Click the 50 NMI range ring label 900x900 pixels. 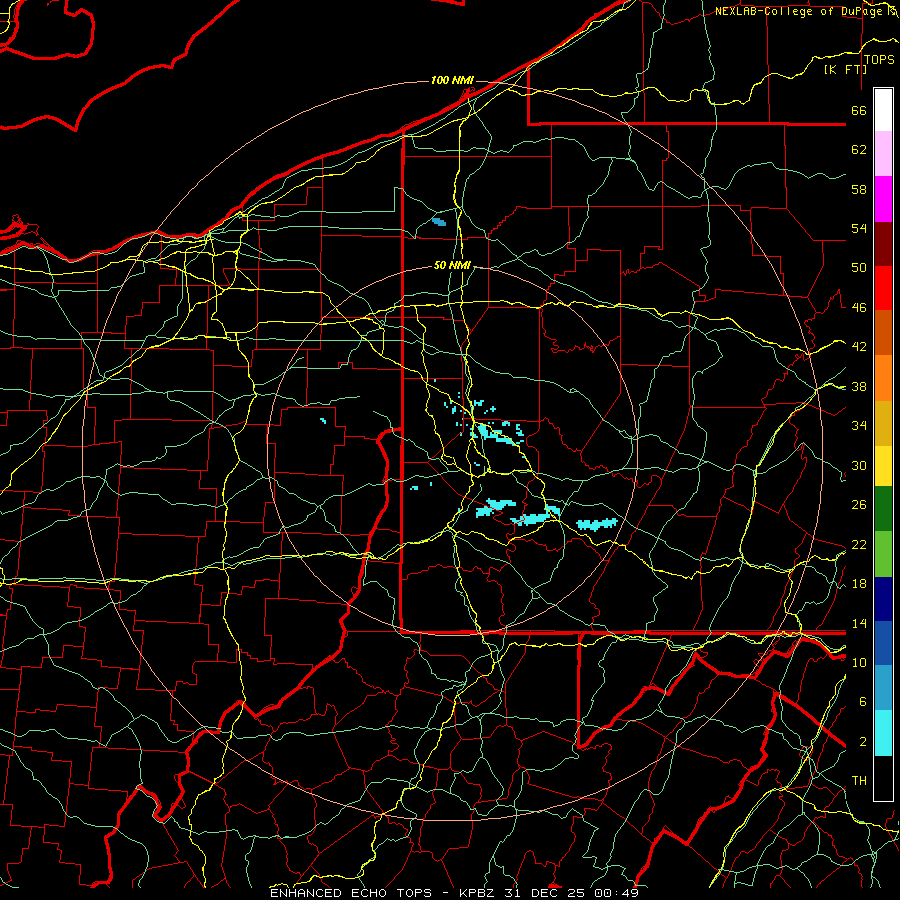coord(452,265)
